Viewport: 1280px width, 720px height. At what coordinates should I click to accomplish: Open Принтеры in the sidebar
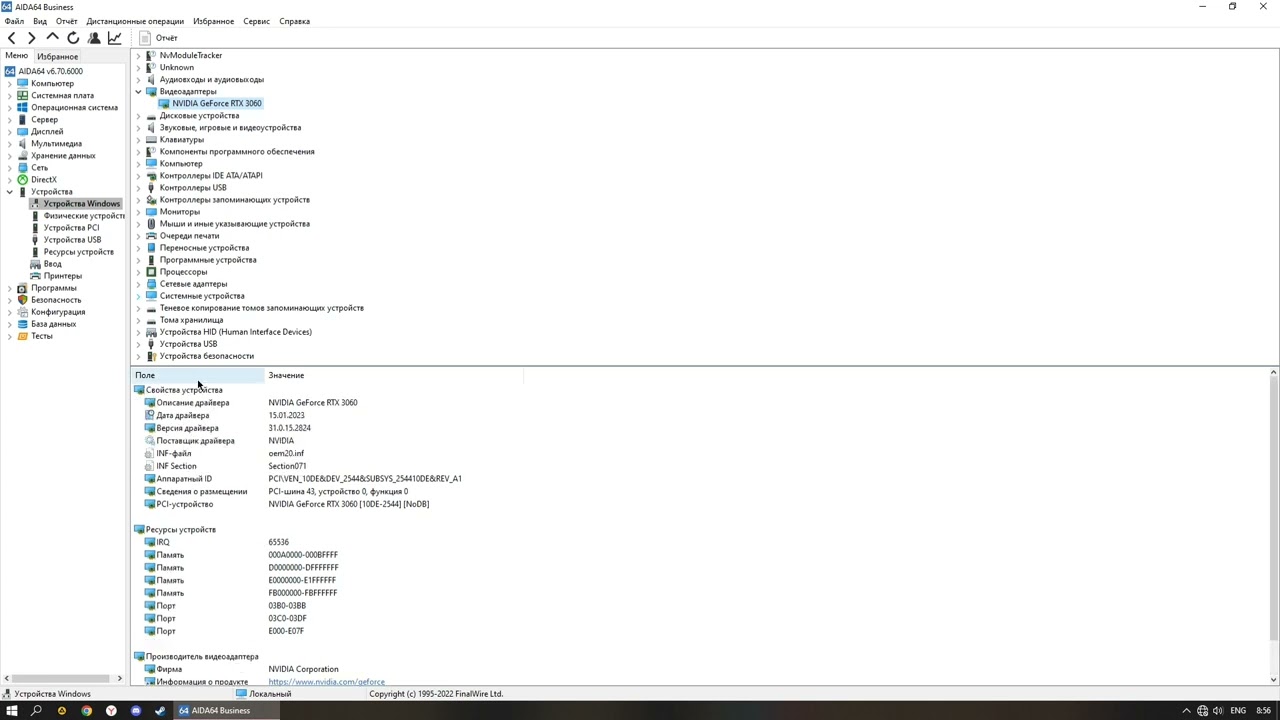[62, 276]
